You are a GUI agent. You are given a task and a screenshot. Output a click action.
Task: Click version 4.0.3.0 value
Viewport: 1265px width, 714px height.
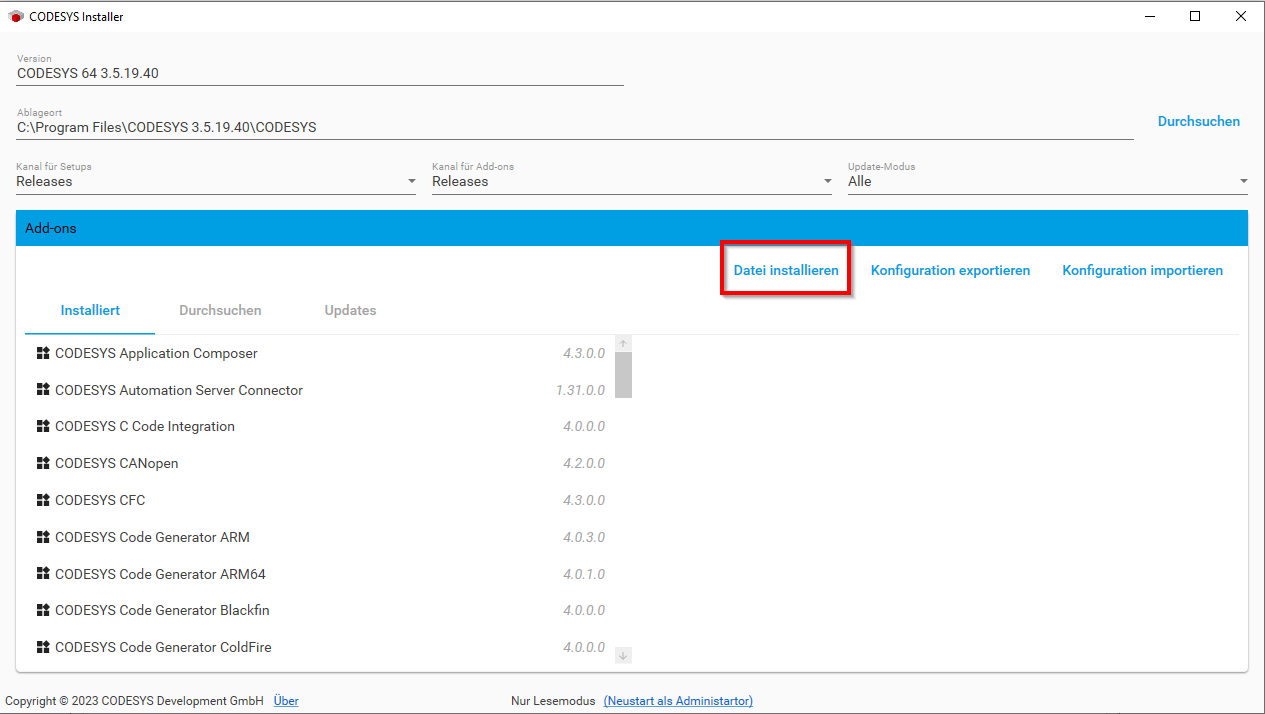coord(584,537)
